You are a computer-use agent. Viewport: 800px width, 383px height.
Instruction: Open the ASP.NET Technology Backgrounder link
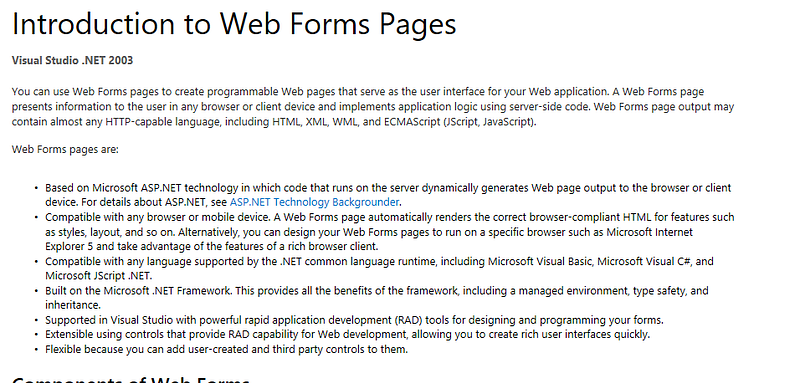(x=314, y=202)
